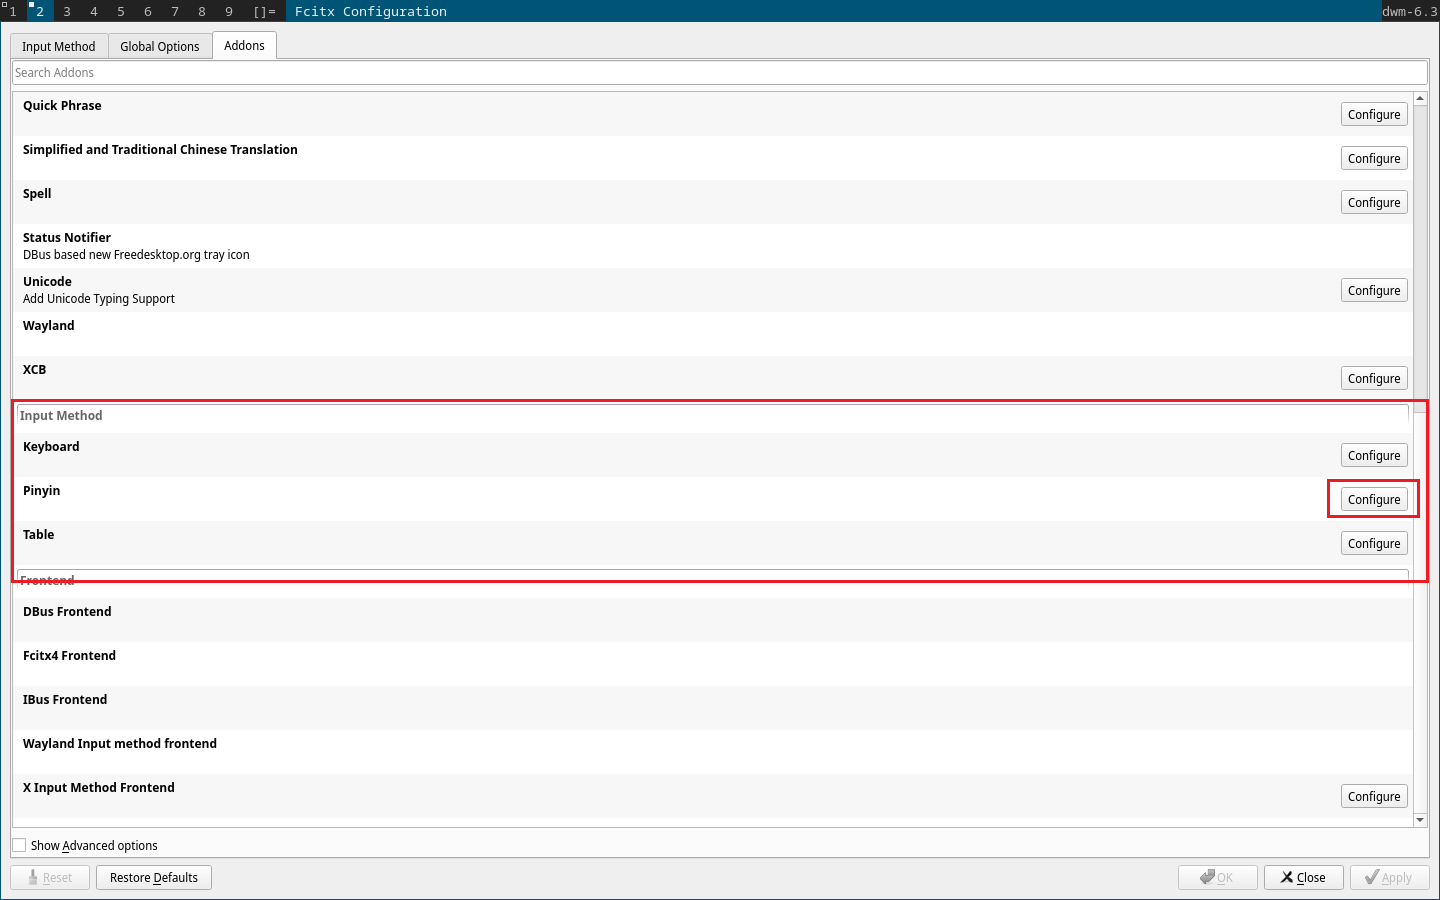Open the Global Options tab
Image resolution: width=1440 pixels, height=900 pixels.
click(160, 46)
